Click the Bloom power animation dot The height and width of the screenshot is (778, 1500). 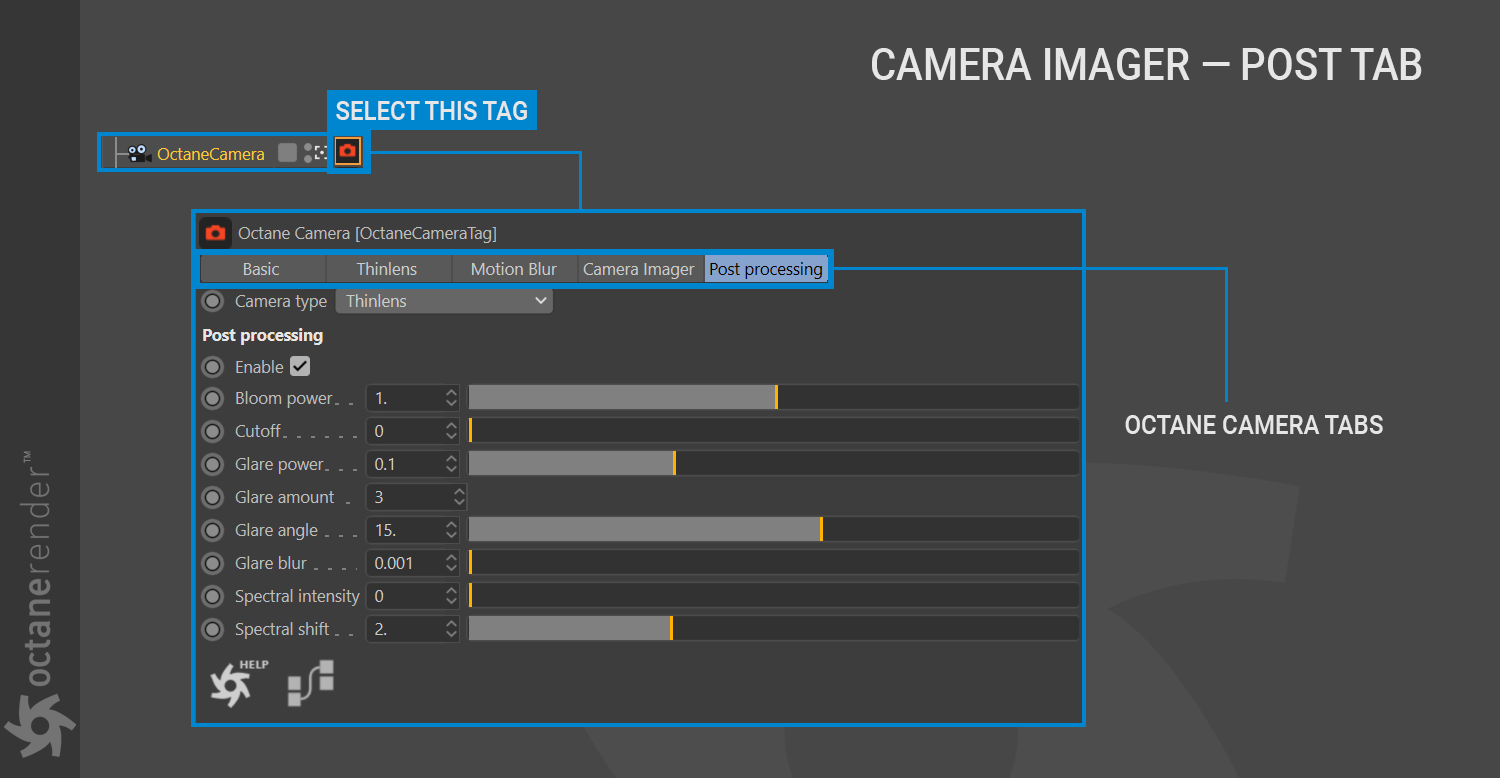point(213,398)
